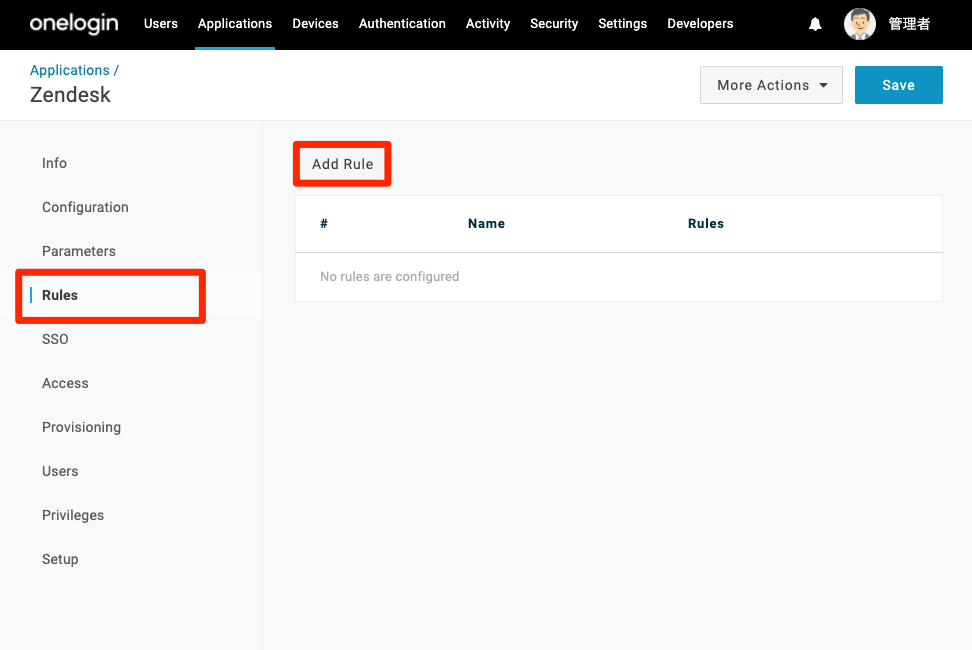Screen dimensions: 972x650
Task: Click the administrator avatar picture
Action: pyautogui.click(x=860, y=24)
